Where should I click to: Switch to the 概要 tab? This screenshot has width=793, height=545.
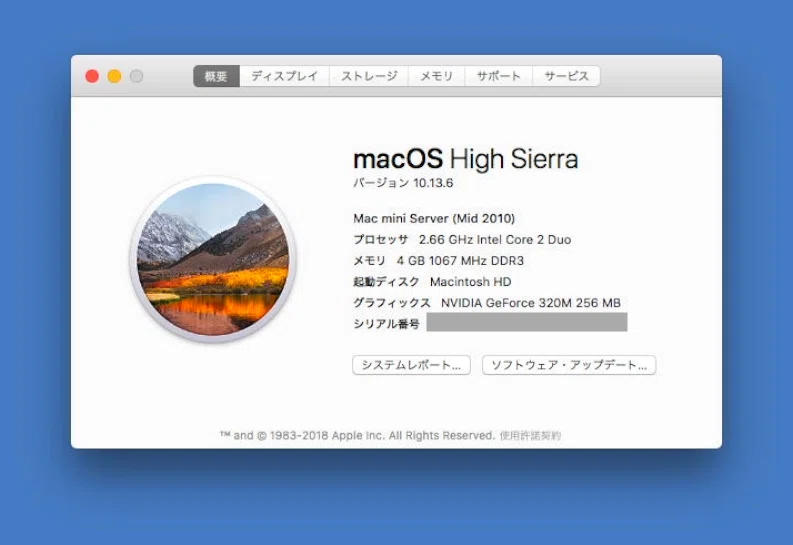[x=216, y=76]
